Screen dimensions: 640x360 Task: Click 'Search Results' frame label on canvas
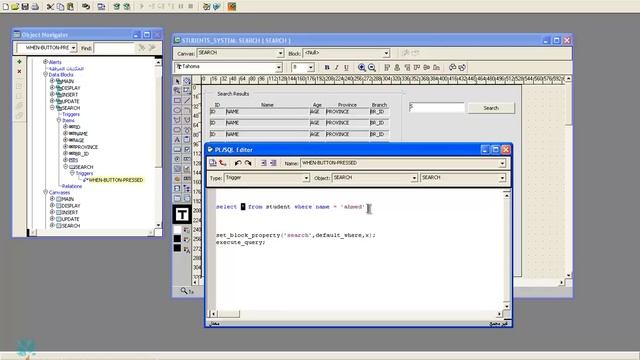[x=233, y=94]
